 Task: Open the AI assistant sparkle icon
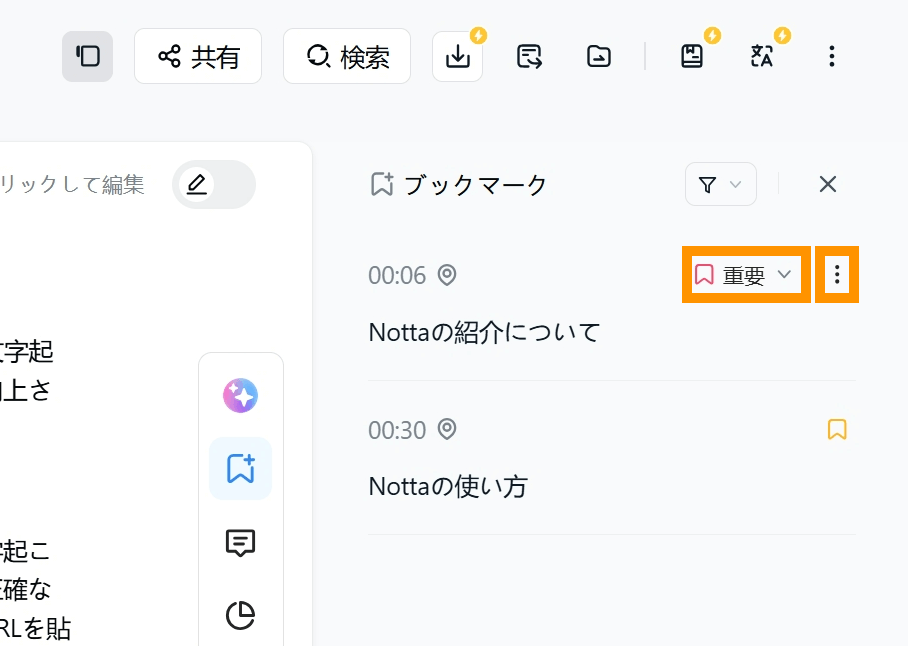pyautogui.click(x=240, y=395)
